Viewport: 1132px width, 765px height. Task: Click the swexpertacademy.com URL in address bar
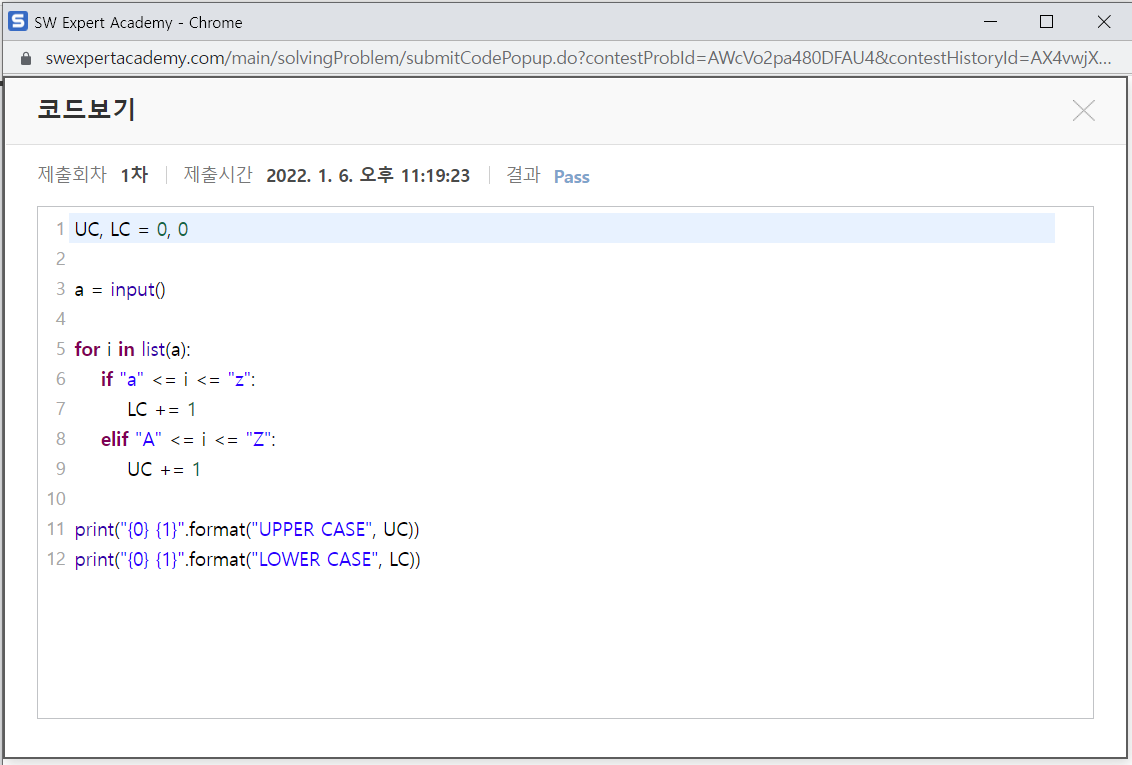tap(578, 58)
